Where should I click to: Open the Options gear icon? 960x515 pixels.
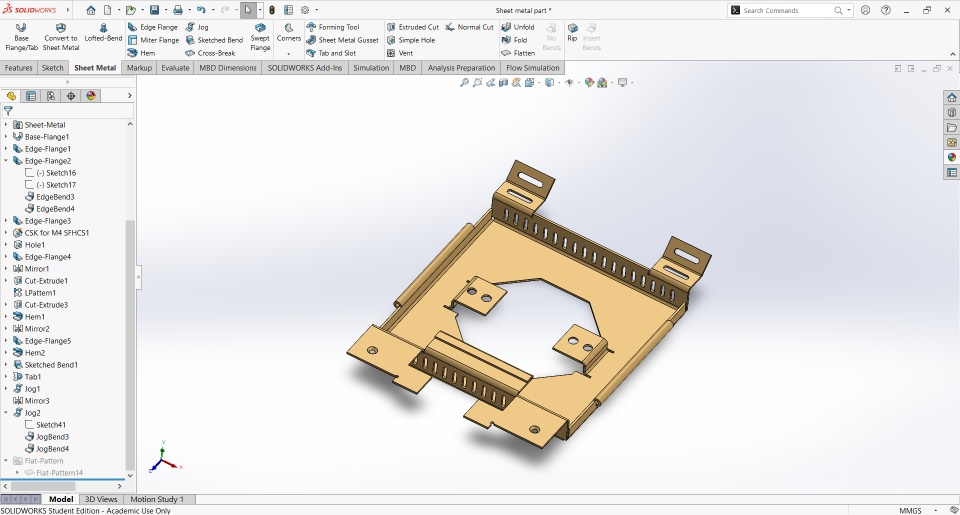click(305, 10)
